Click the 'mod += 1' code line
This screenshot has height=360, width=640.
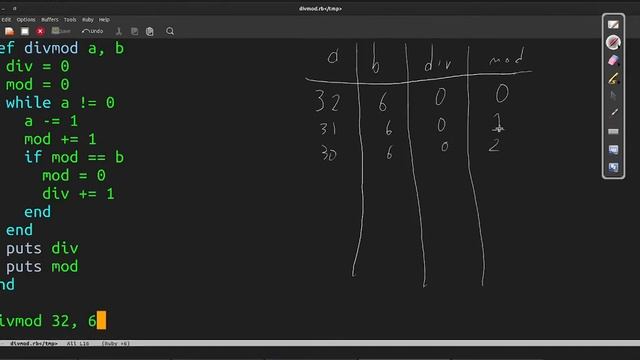60,139
